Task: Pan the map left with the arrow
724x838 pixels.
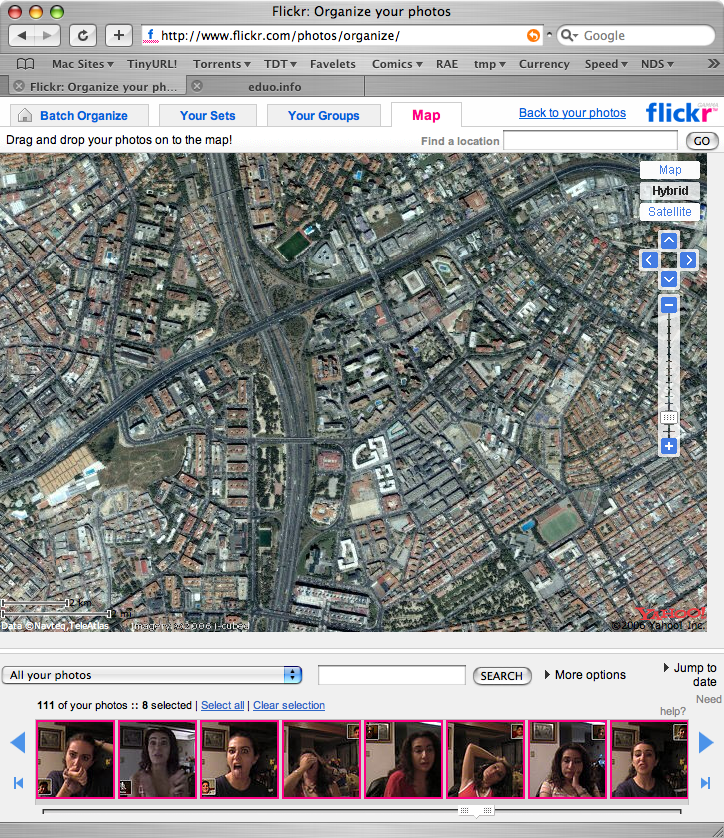Action: 649,260
